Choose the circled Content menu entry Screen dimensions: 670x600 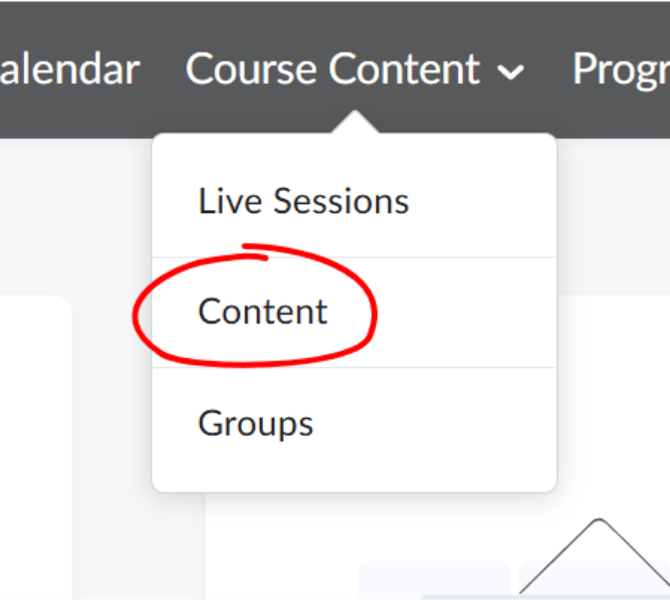(263, 312)
